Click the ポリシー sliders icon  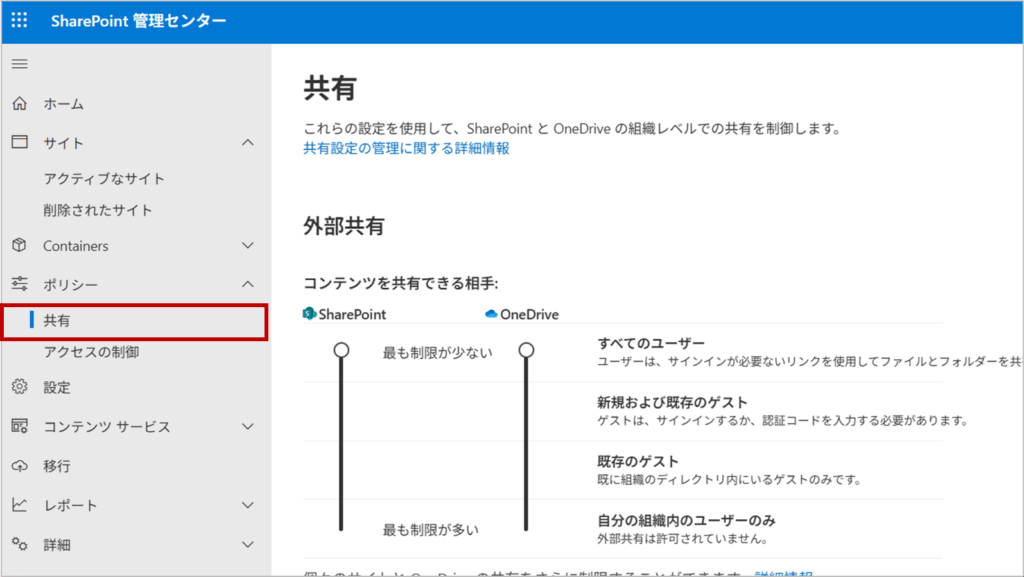click(x=20, y=283)
